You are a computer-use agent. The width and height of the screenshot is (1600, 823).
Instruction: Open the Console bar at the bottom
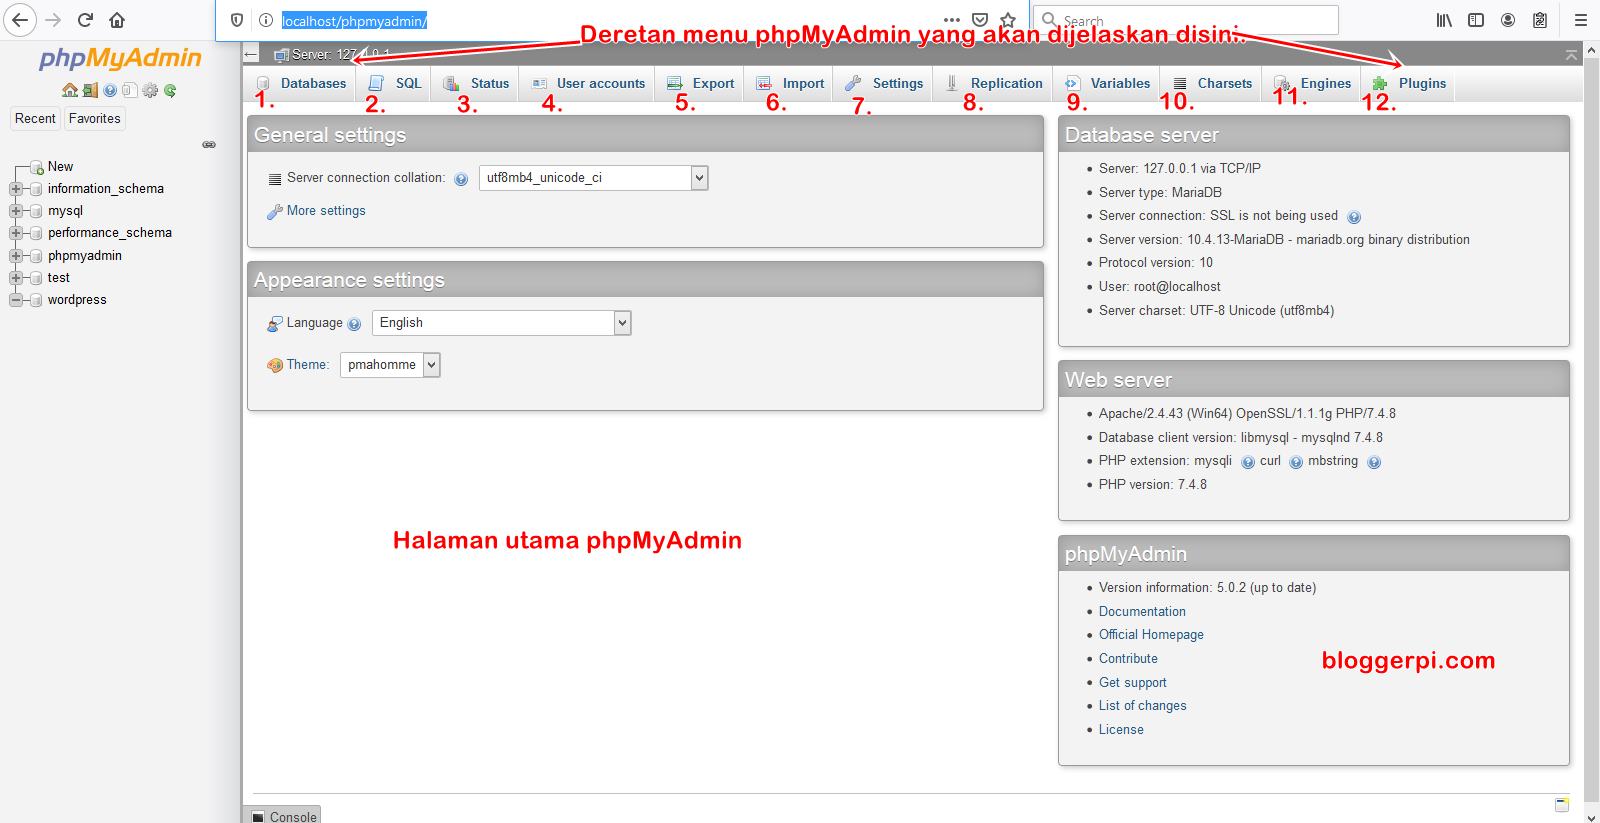[283, 815]
